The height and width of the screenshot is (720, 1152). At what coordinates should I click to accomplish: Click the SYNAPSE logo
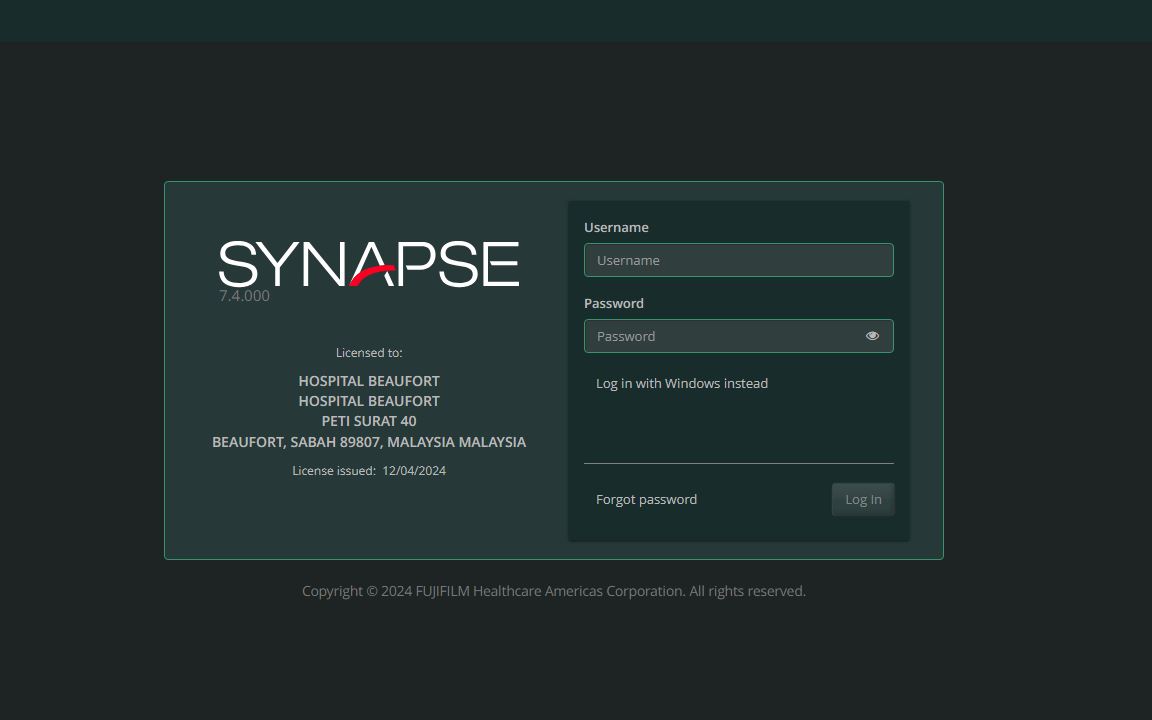point(369,263)
